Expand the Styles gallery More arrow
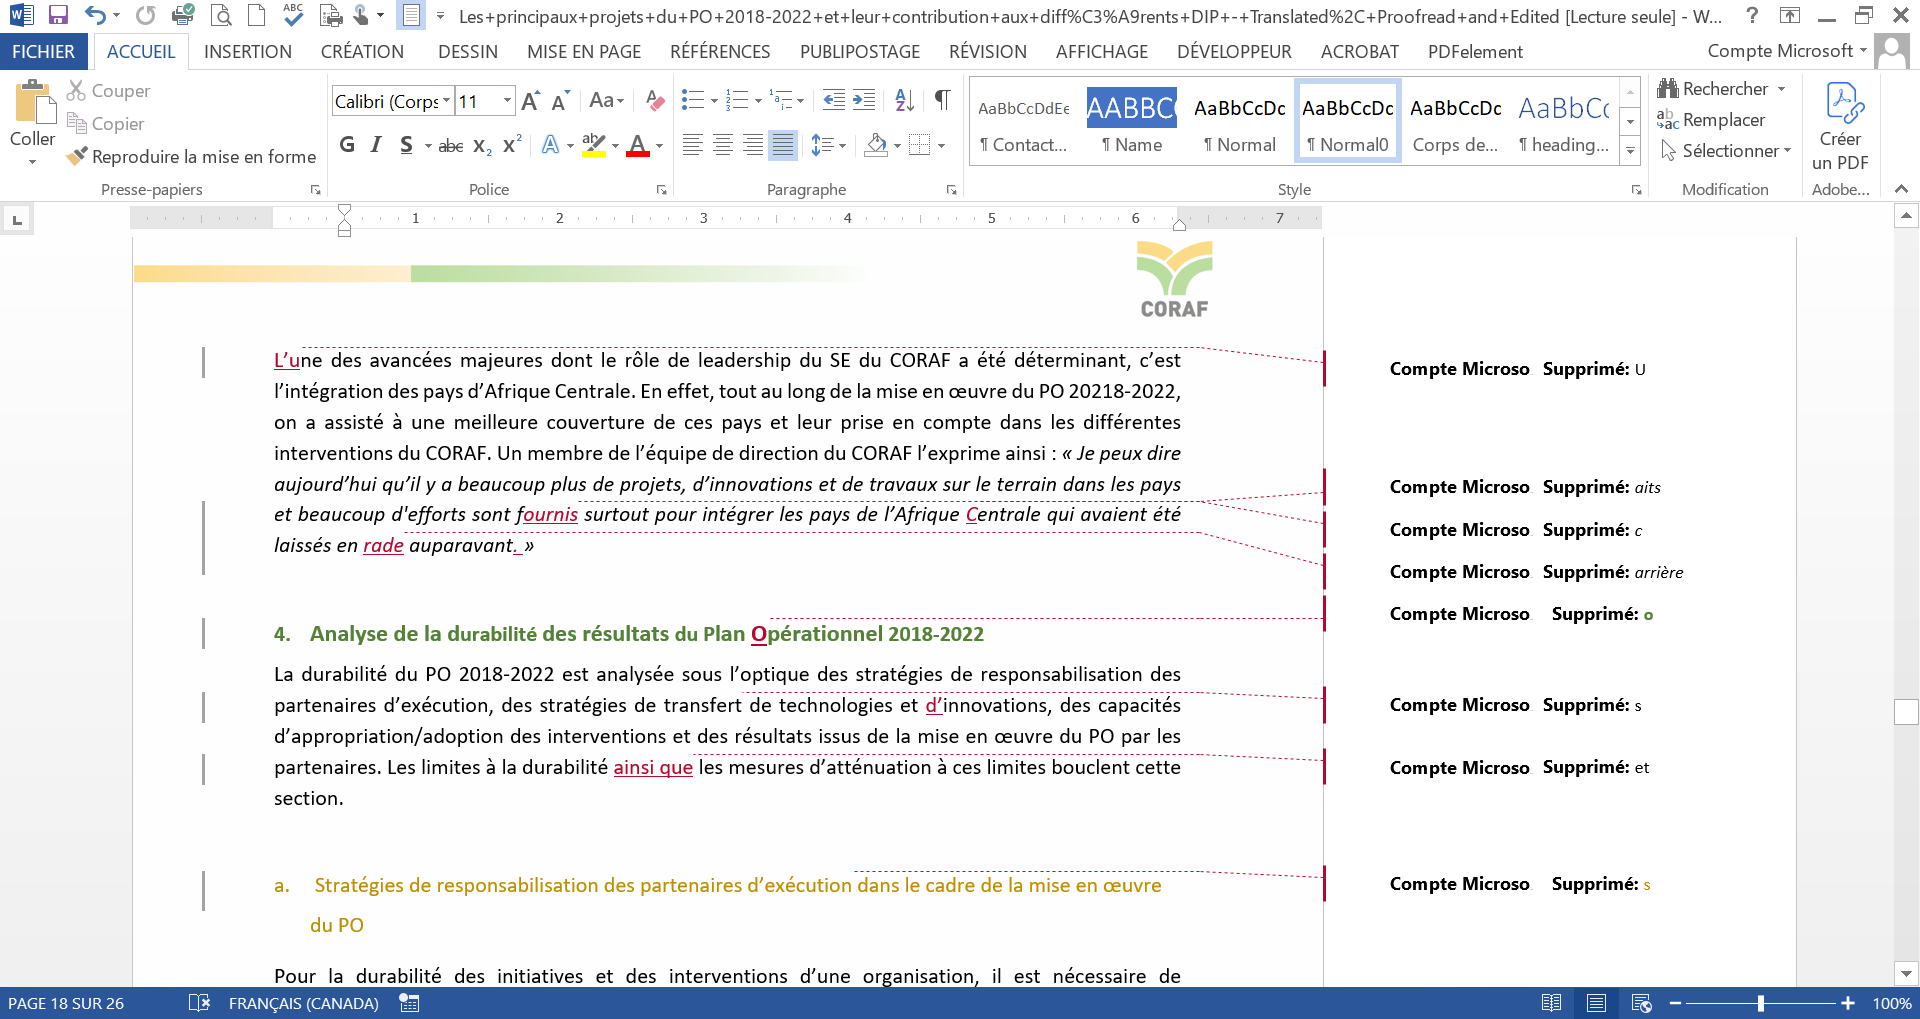 [1630, 150]
